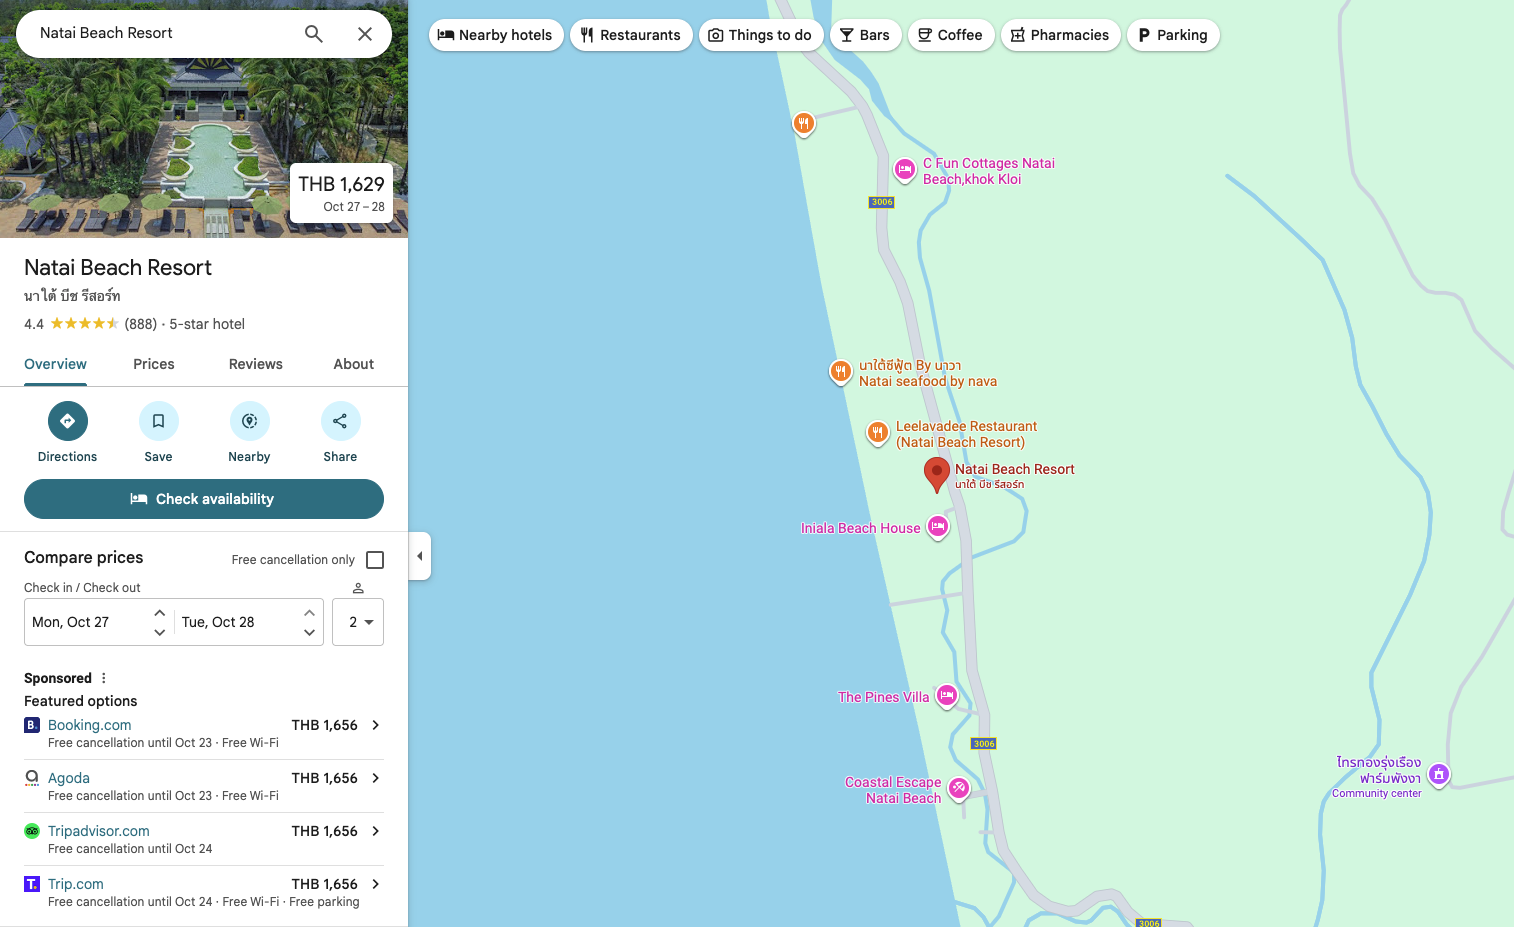
Task: Open the Trip.com link
Action: (76, 884)
